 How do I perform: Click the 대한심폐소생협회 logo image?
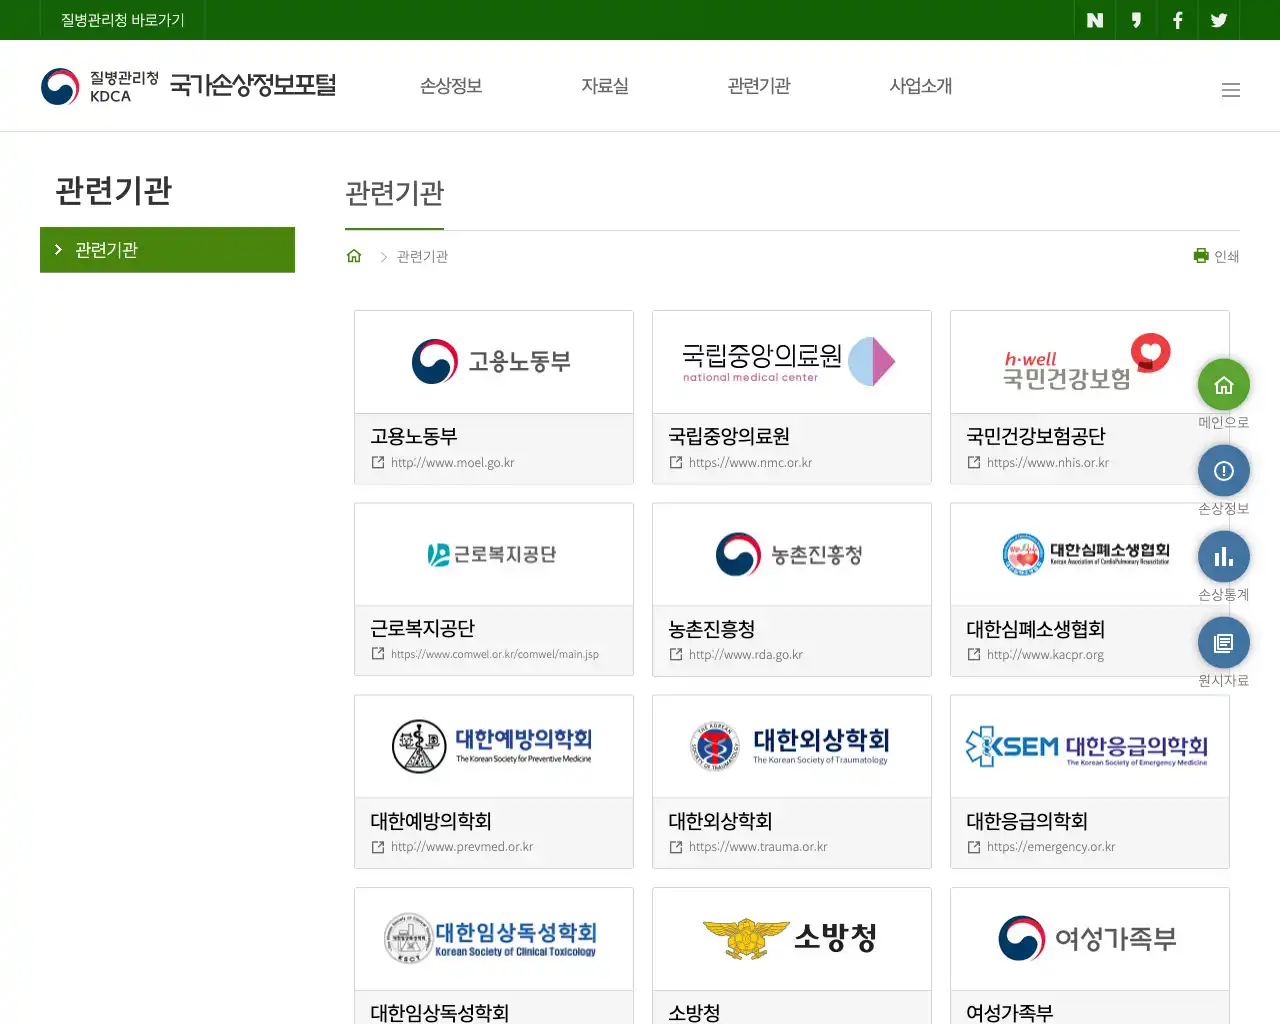pos(1087,554)
